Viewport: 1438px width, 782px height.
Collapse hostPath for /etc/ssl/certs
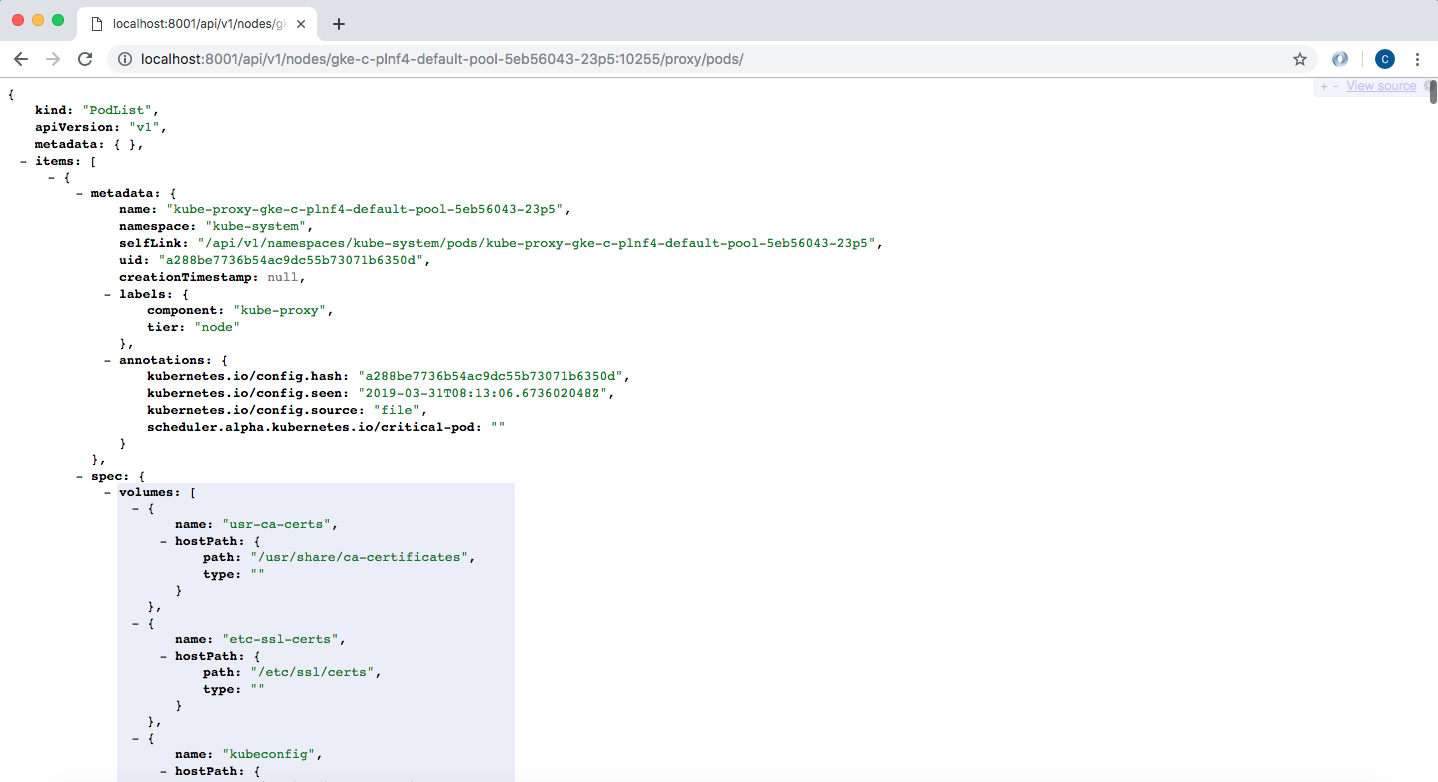(x=164, y=656)
